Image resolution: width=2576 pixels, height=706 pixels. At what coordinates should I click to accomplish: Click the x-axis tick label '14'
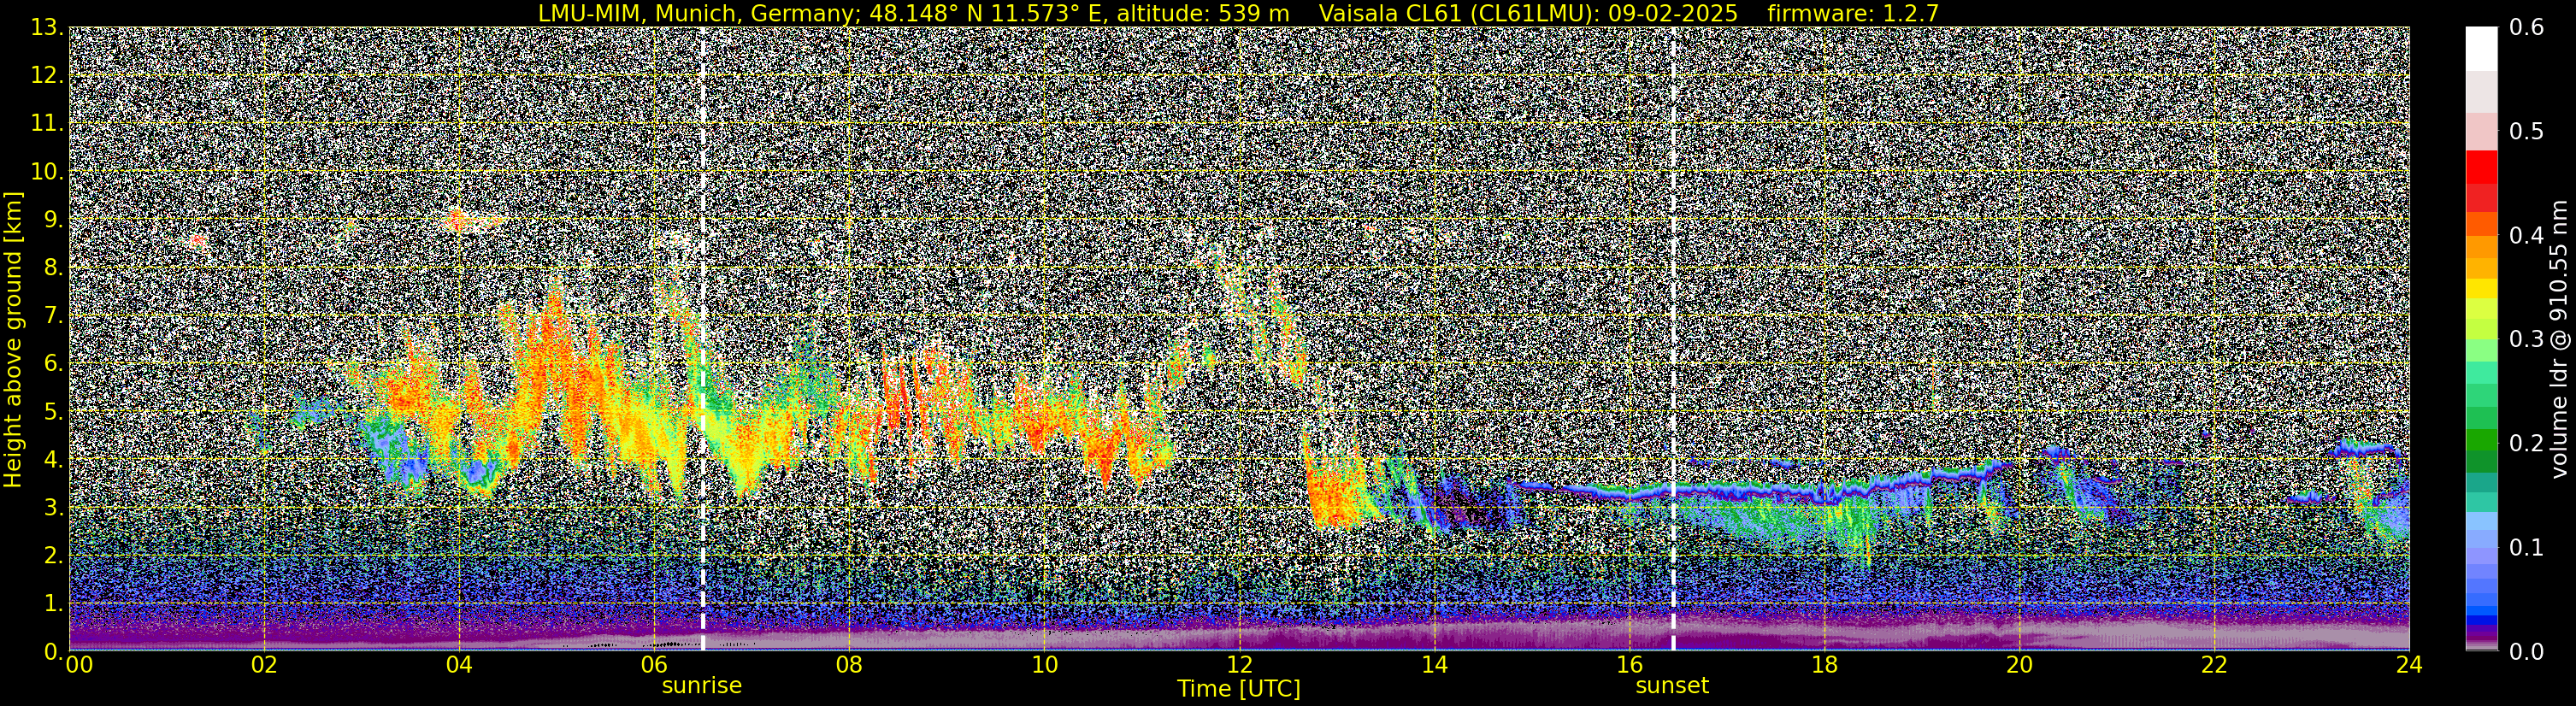[x=1434, y=665]
